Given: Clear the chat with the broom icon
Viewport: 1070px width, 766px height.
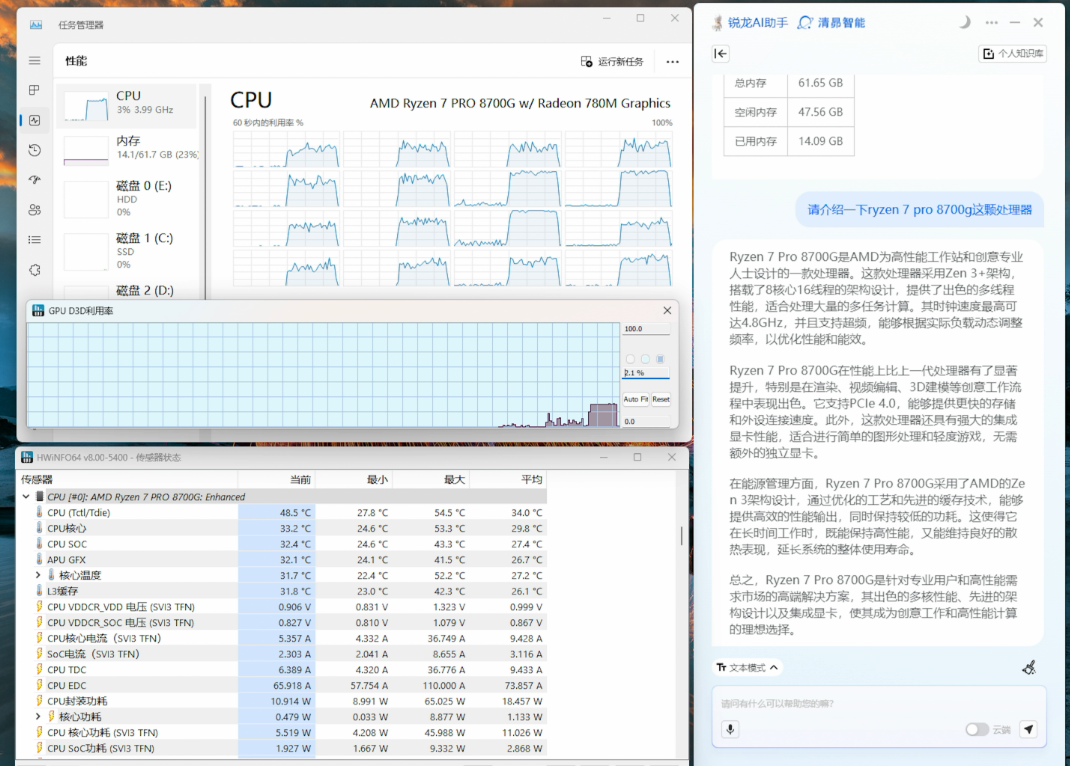Looking at the screenshot, I should coord(1029,667).
